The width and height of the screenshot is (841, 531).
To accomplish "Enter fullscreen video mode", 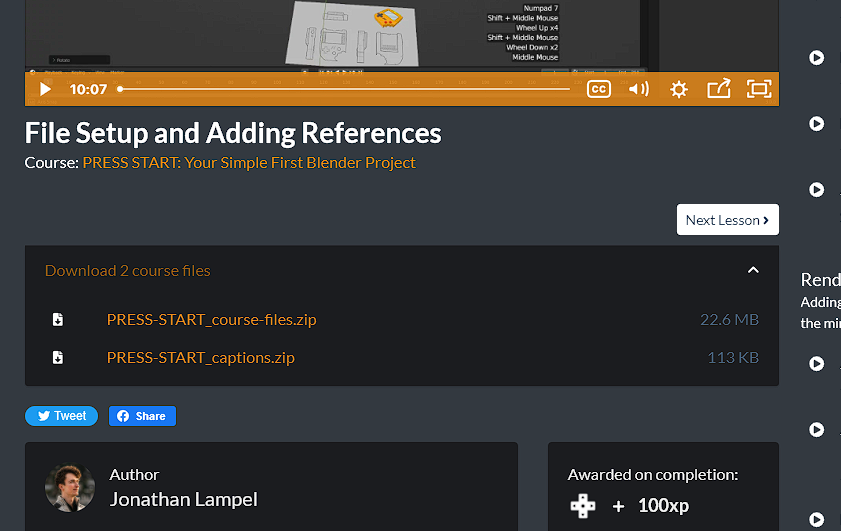I will [x=759, y=89].
